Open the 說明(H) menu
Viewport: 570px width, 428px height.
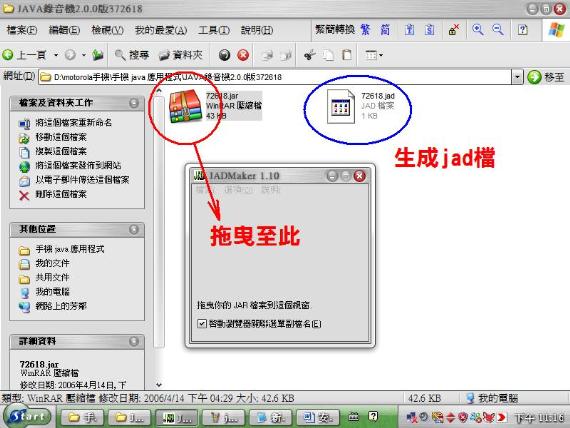point(257,30)
